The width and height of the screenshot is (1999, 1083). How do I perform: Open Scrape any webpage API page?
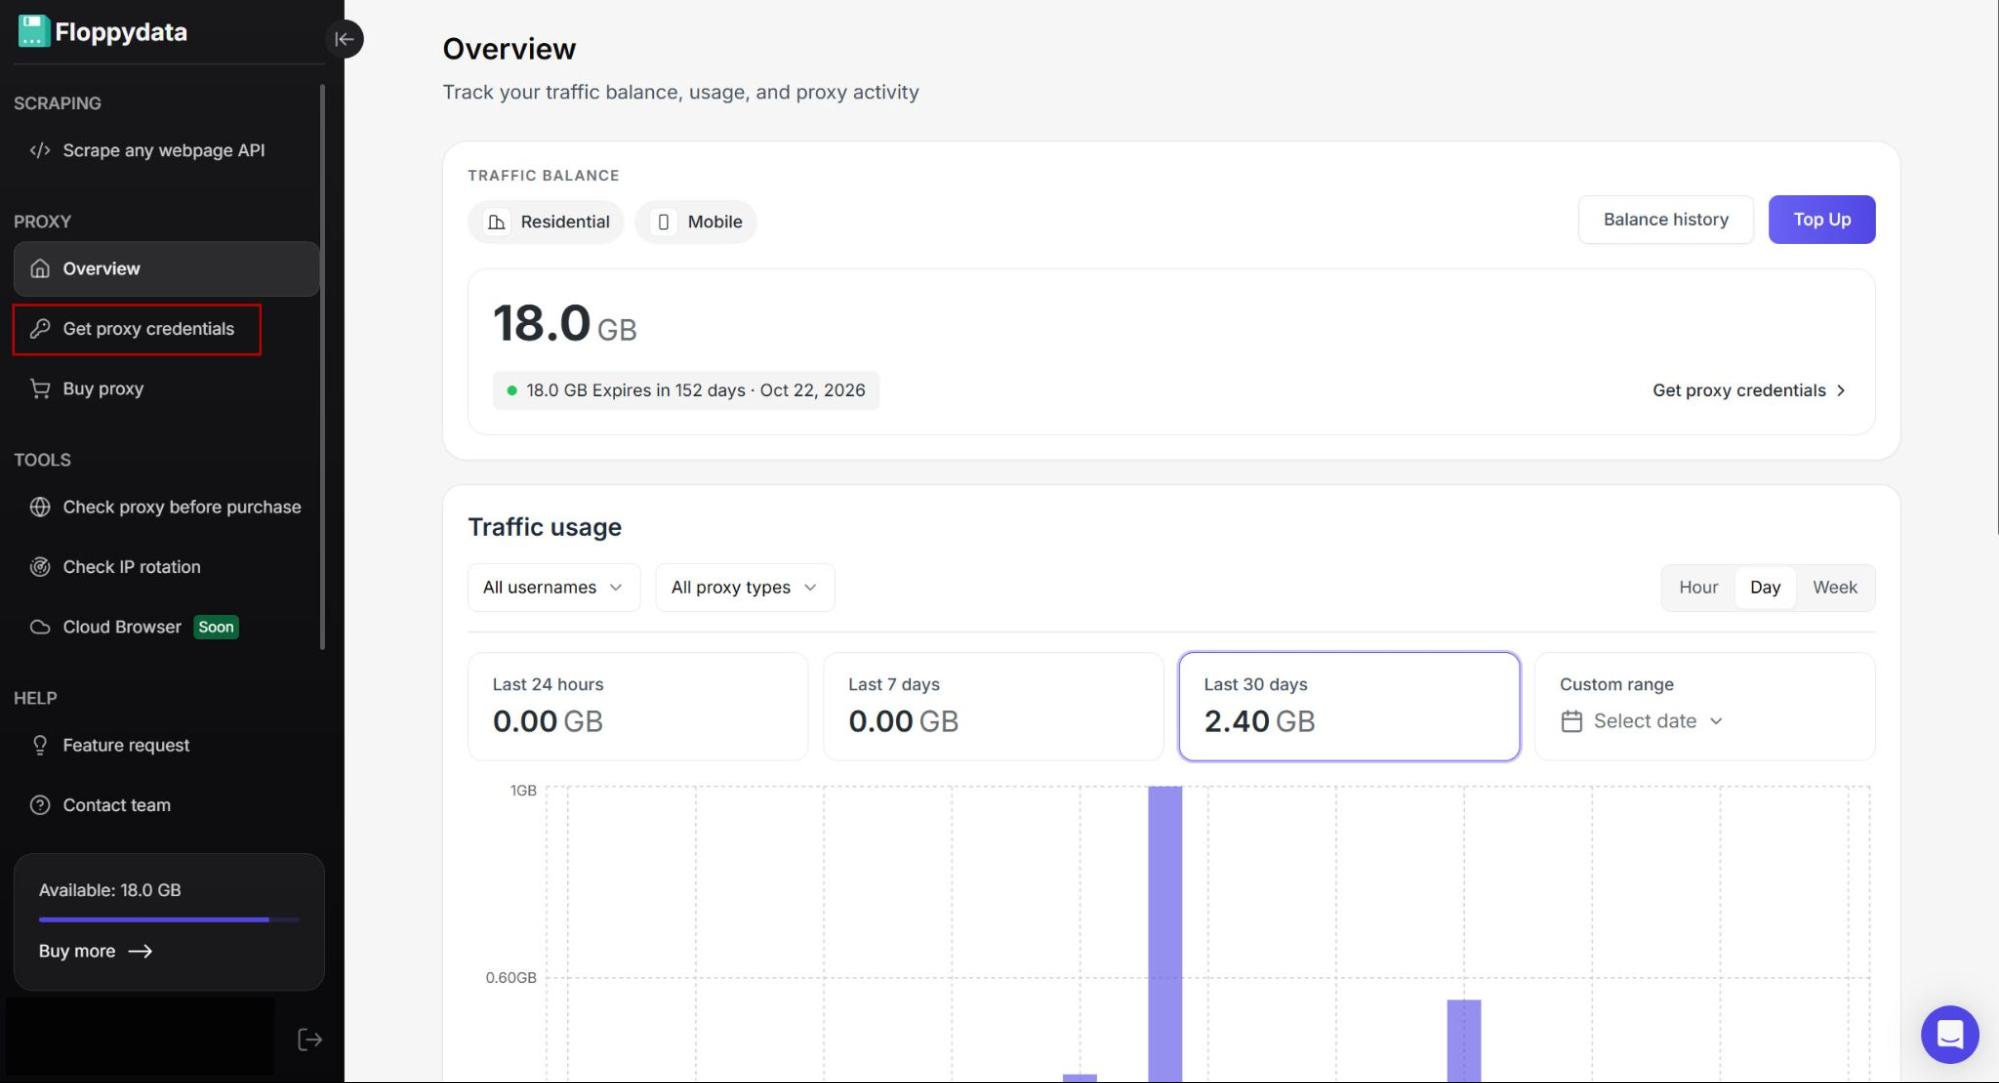point(167,150)
